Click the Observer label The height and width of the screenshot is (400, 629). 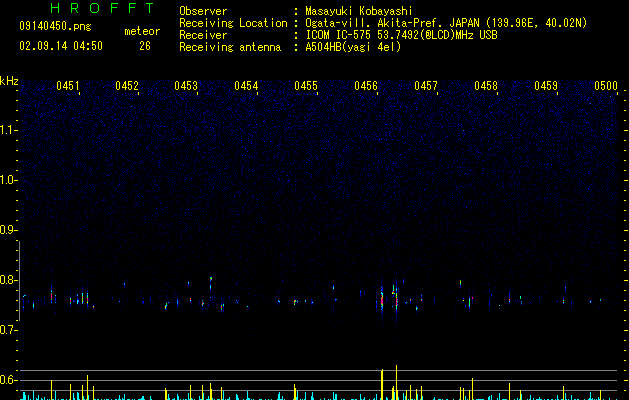point(203,11)
